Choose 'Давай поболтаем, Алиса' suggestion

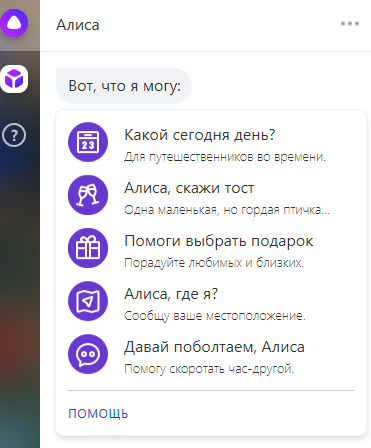point(214,347)
